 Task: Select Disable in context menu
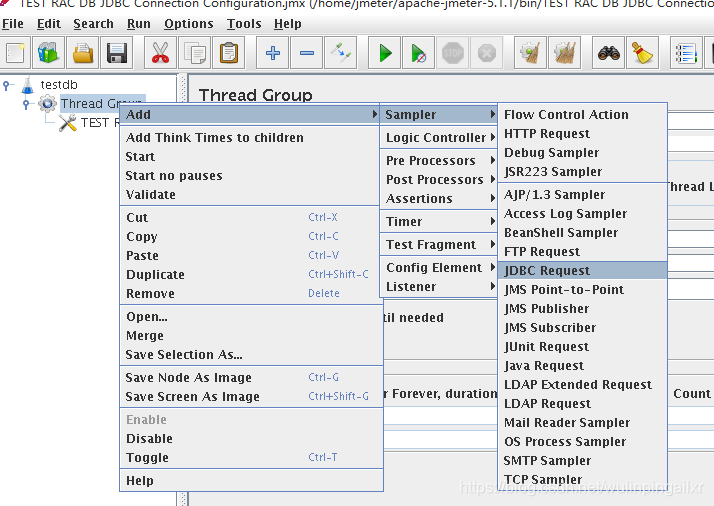pos(251,439)
